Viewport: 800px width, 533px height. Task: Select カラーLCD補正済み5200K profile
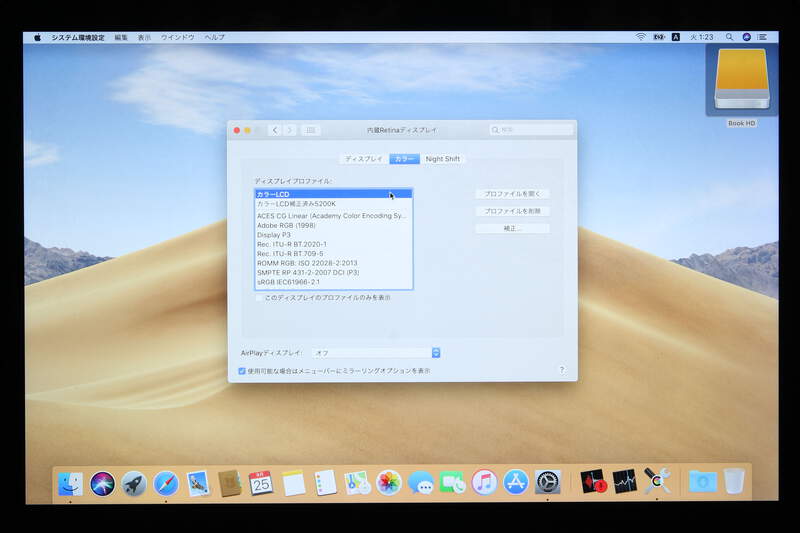[334, 204]
